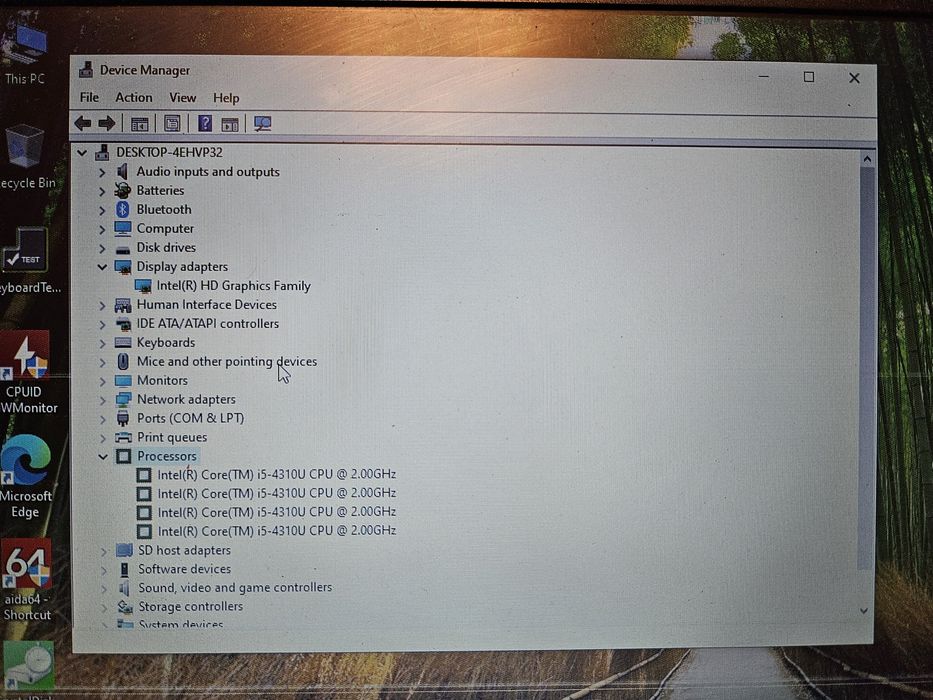Maximize the Device Manager window
Screen dimensions: 933x700
809,77
